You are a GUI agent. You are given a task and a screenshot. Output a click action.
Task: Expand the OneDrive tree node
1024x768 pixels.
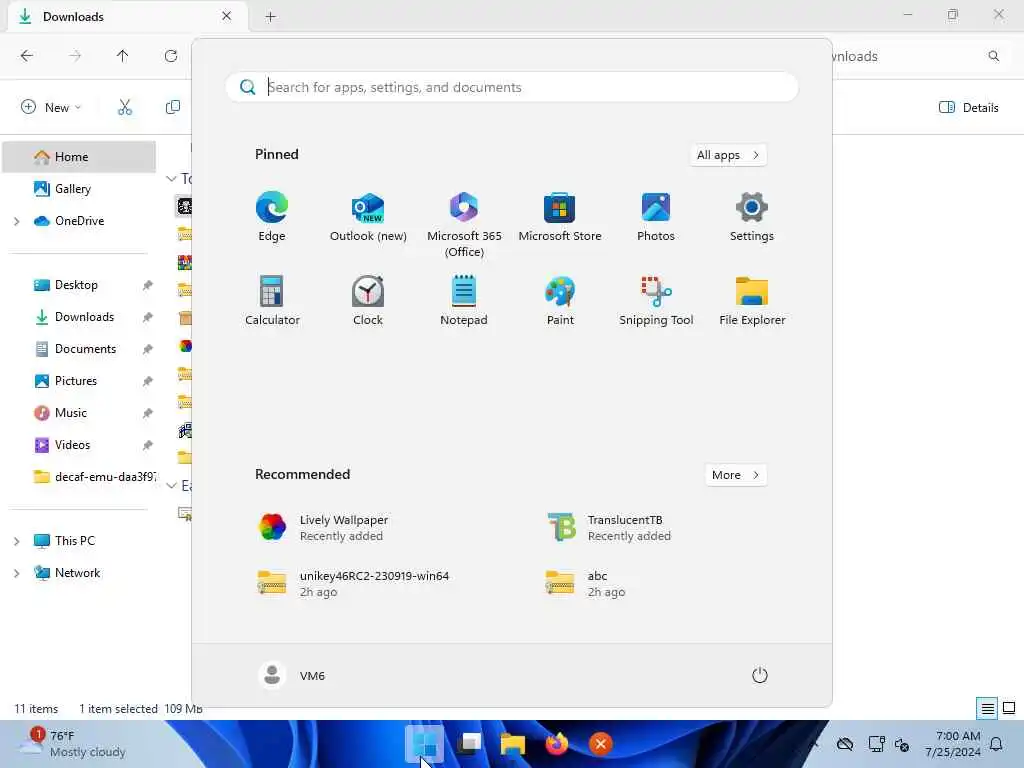coord(16,221)
